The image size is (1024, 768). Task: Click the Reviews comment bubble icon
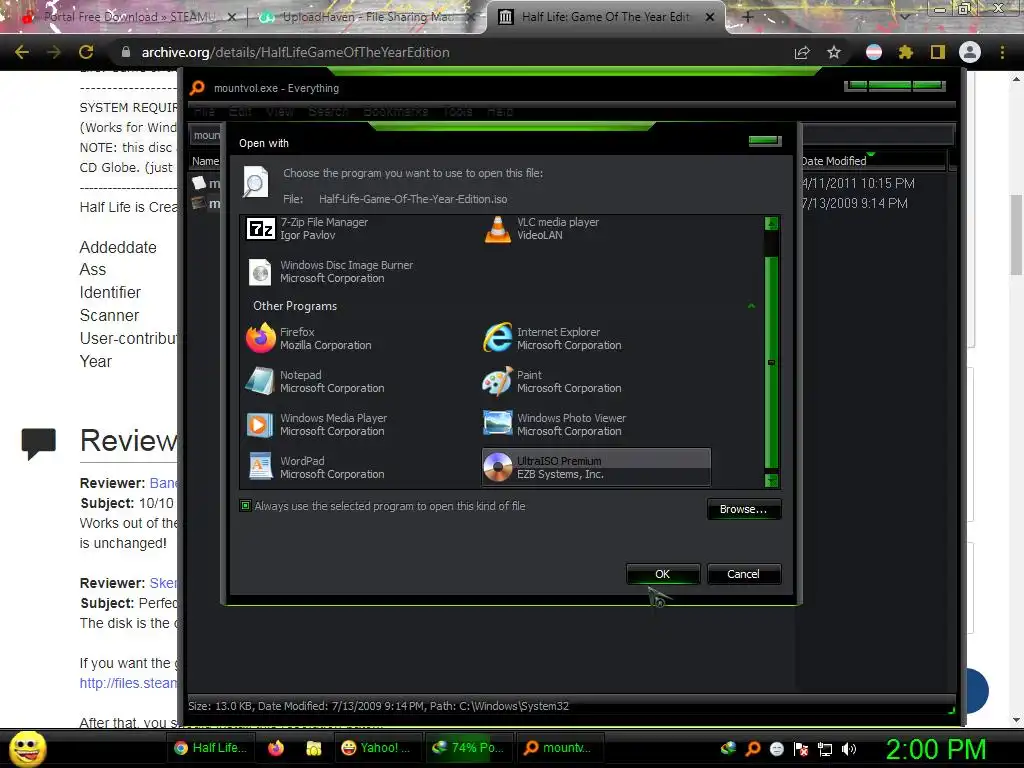click(39, 443)
